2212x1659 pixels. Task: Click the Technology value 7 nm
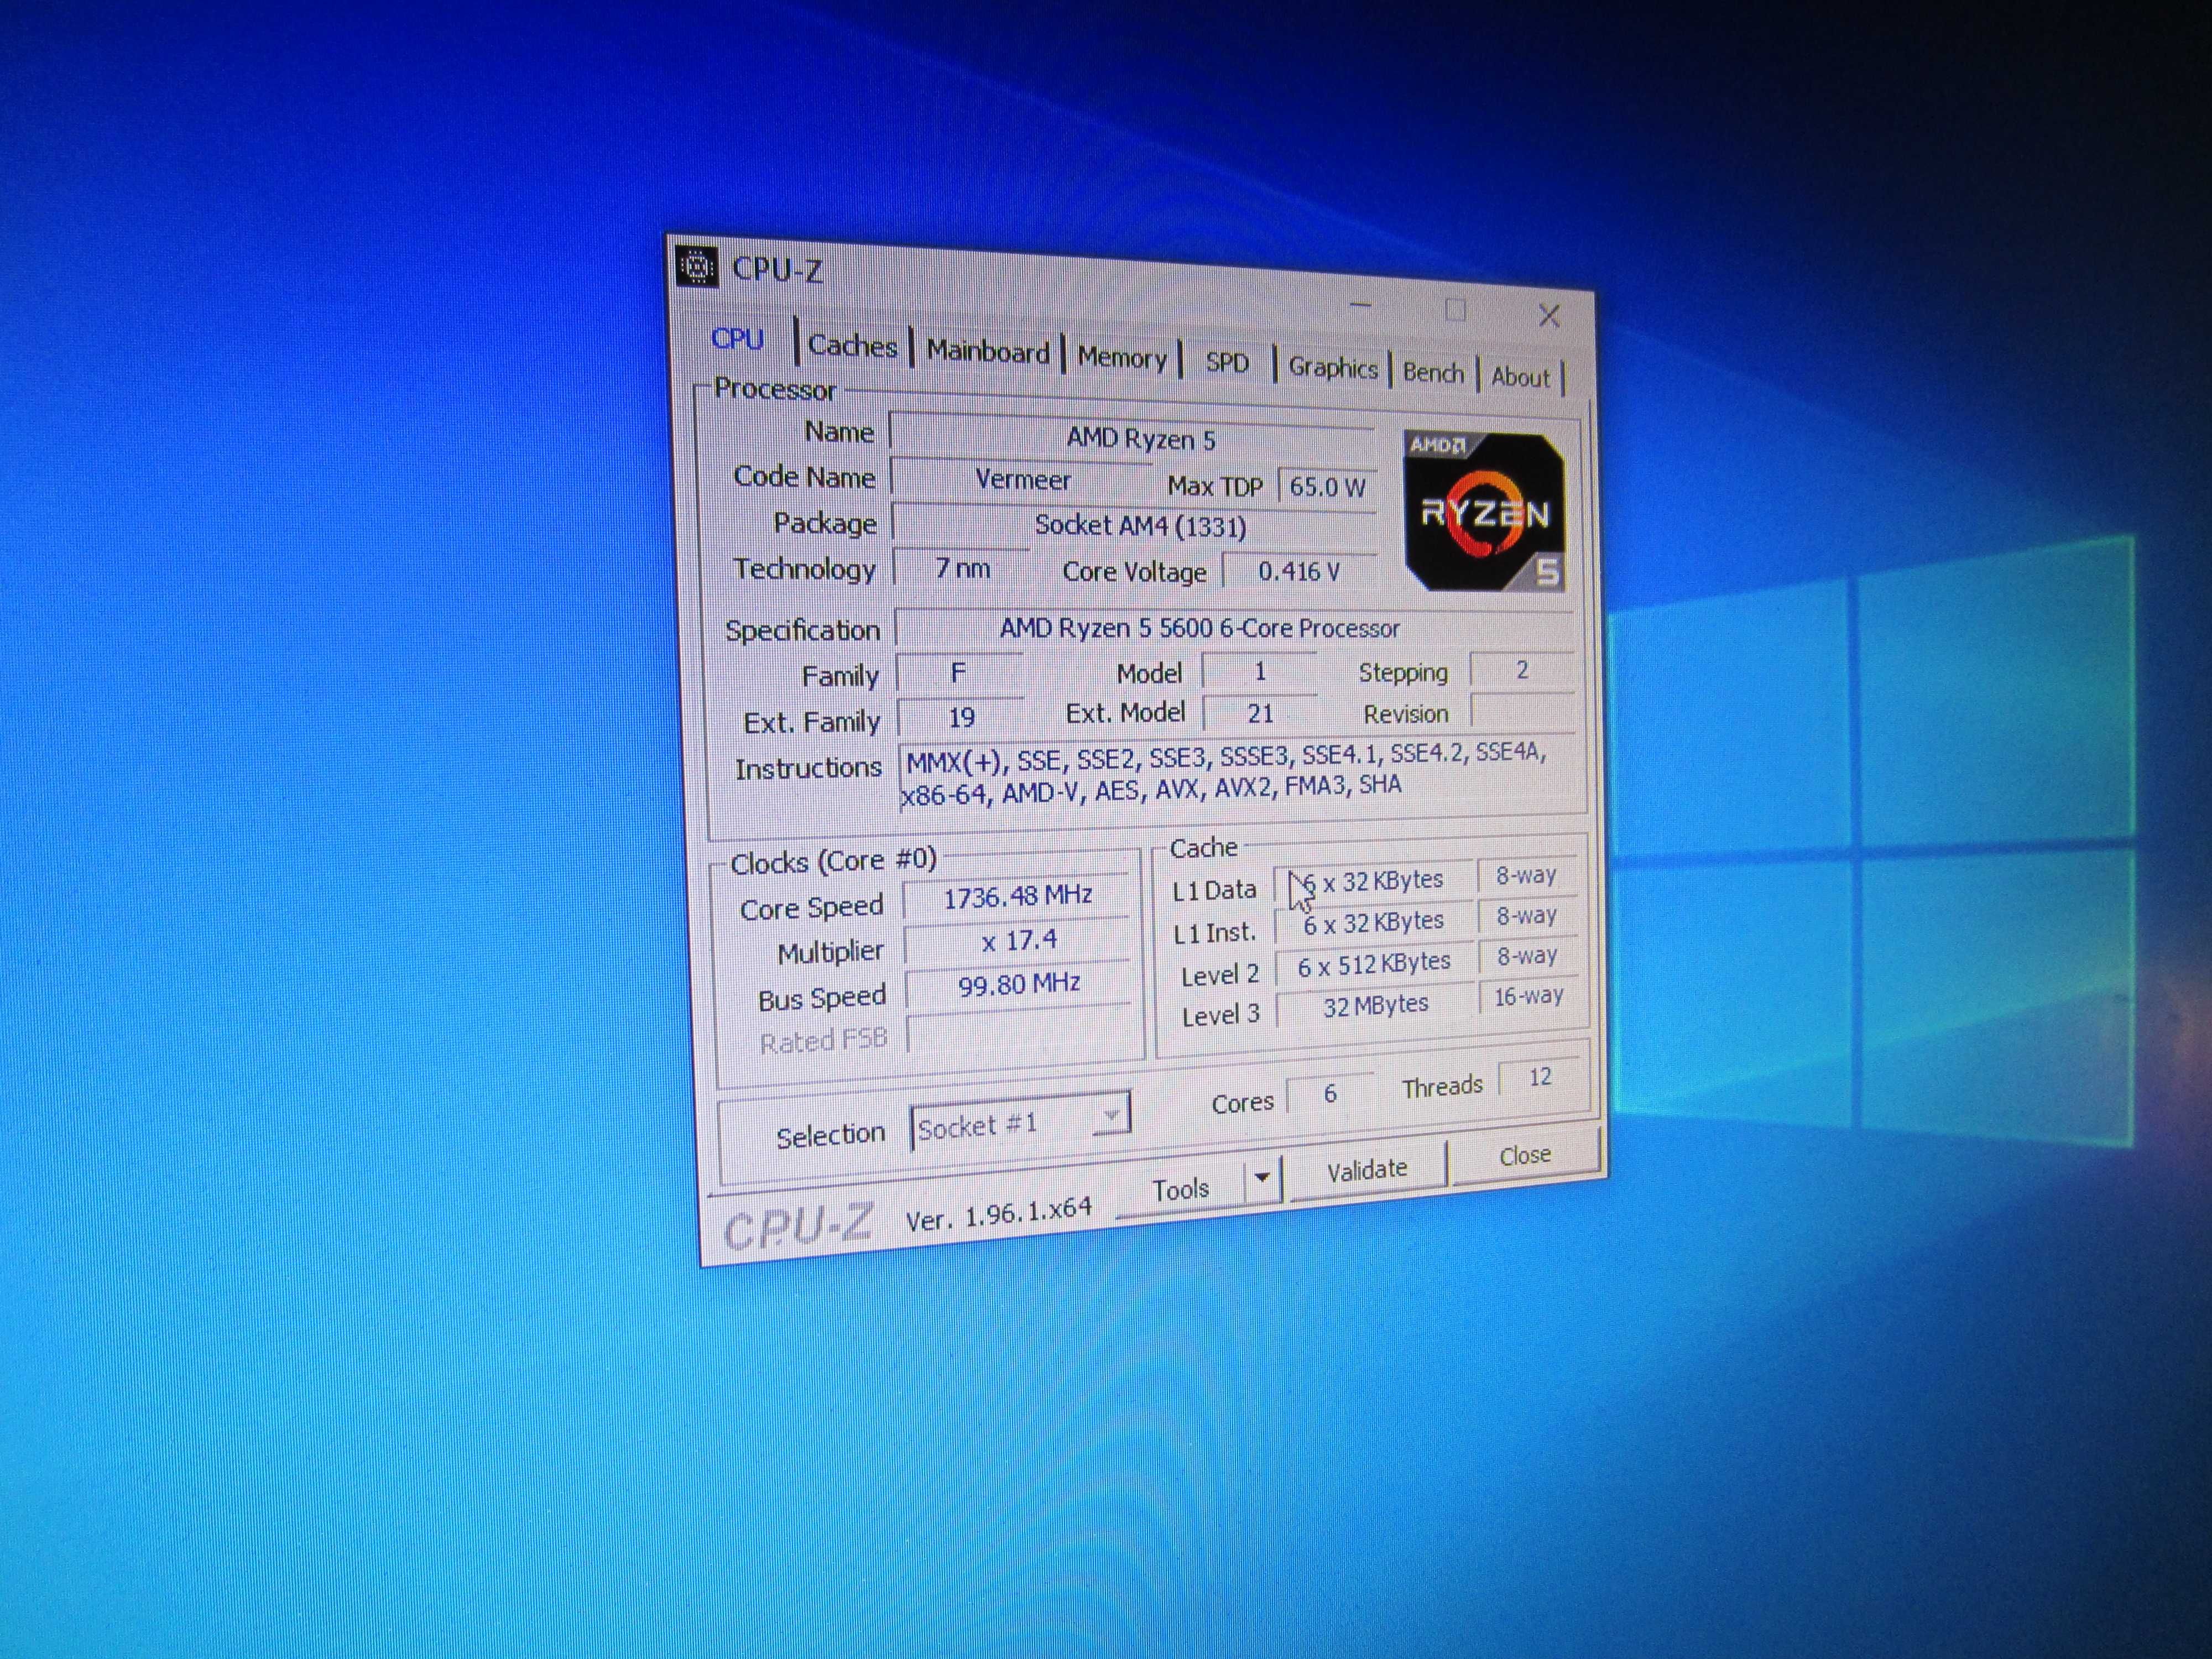(x=961, y=569)
